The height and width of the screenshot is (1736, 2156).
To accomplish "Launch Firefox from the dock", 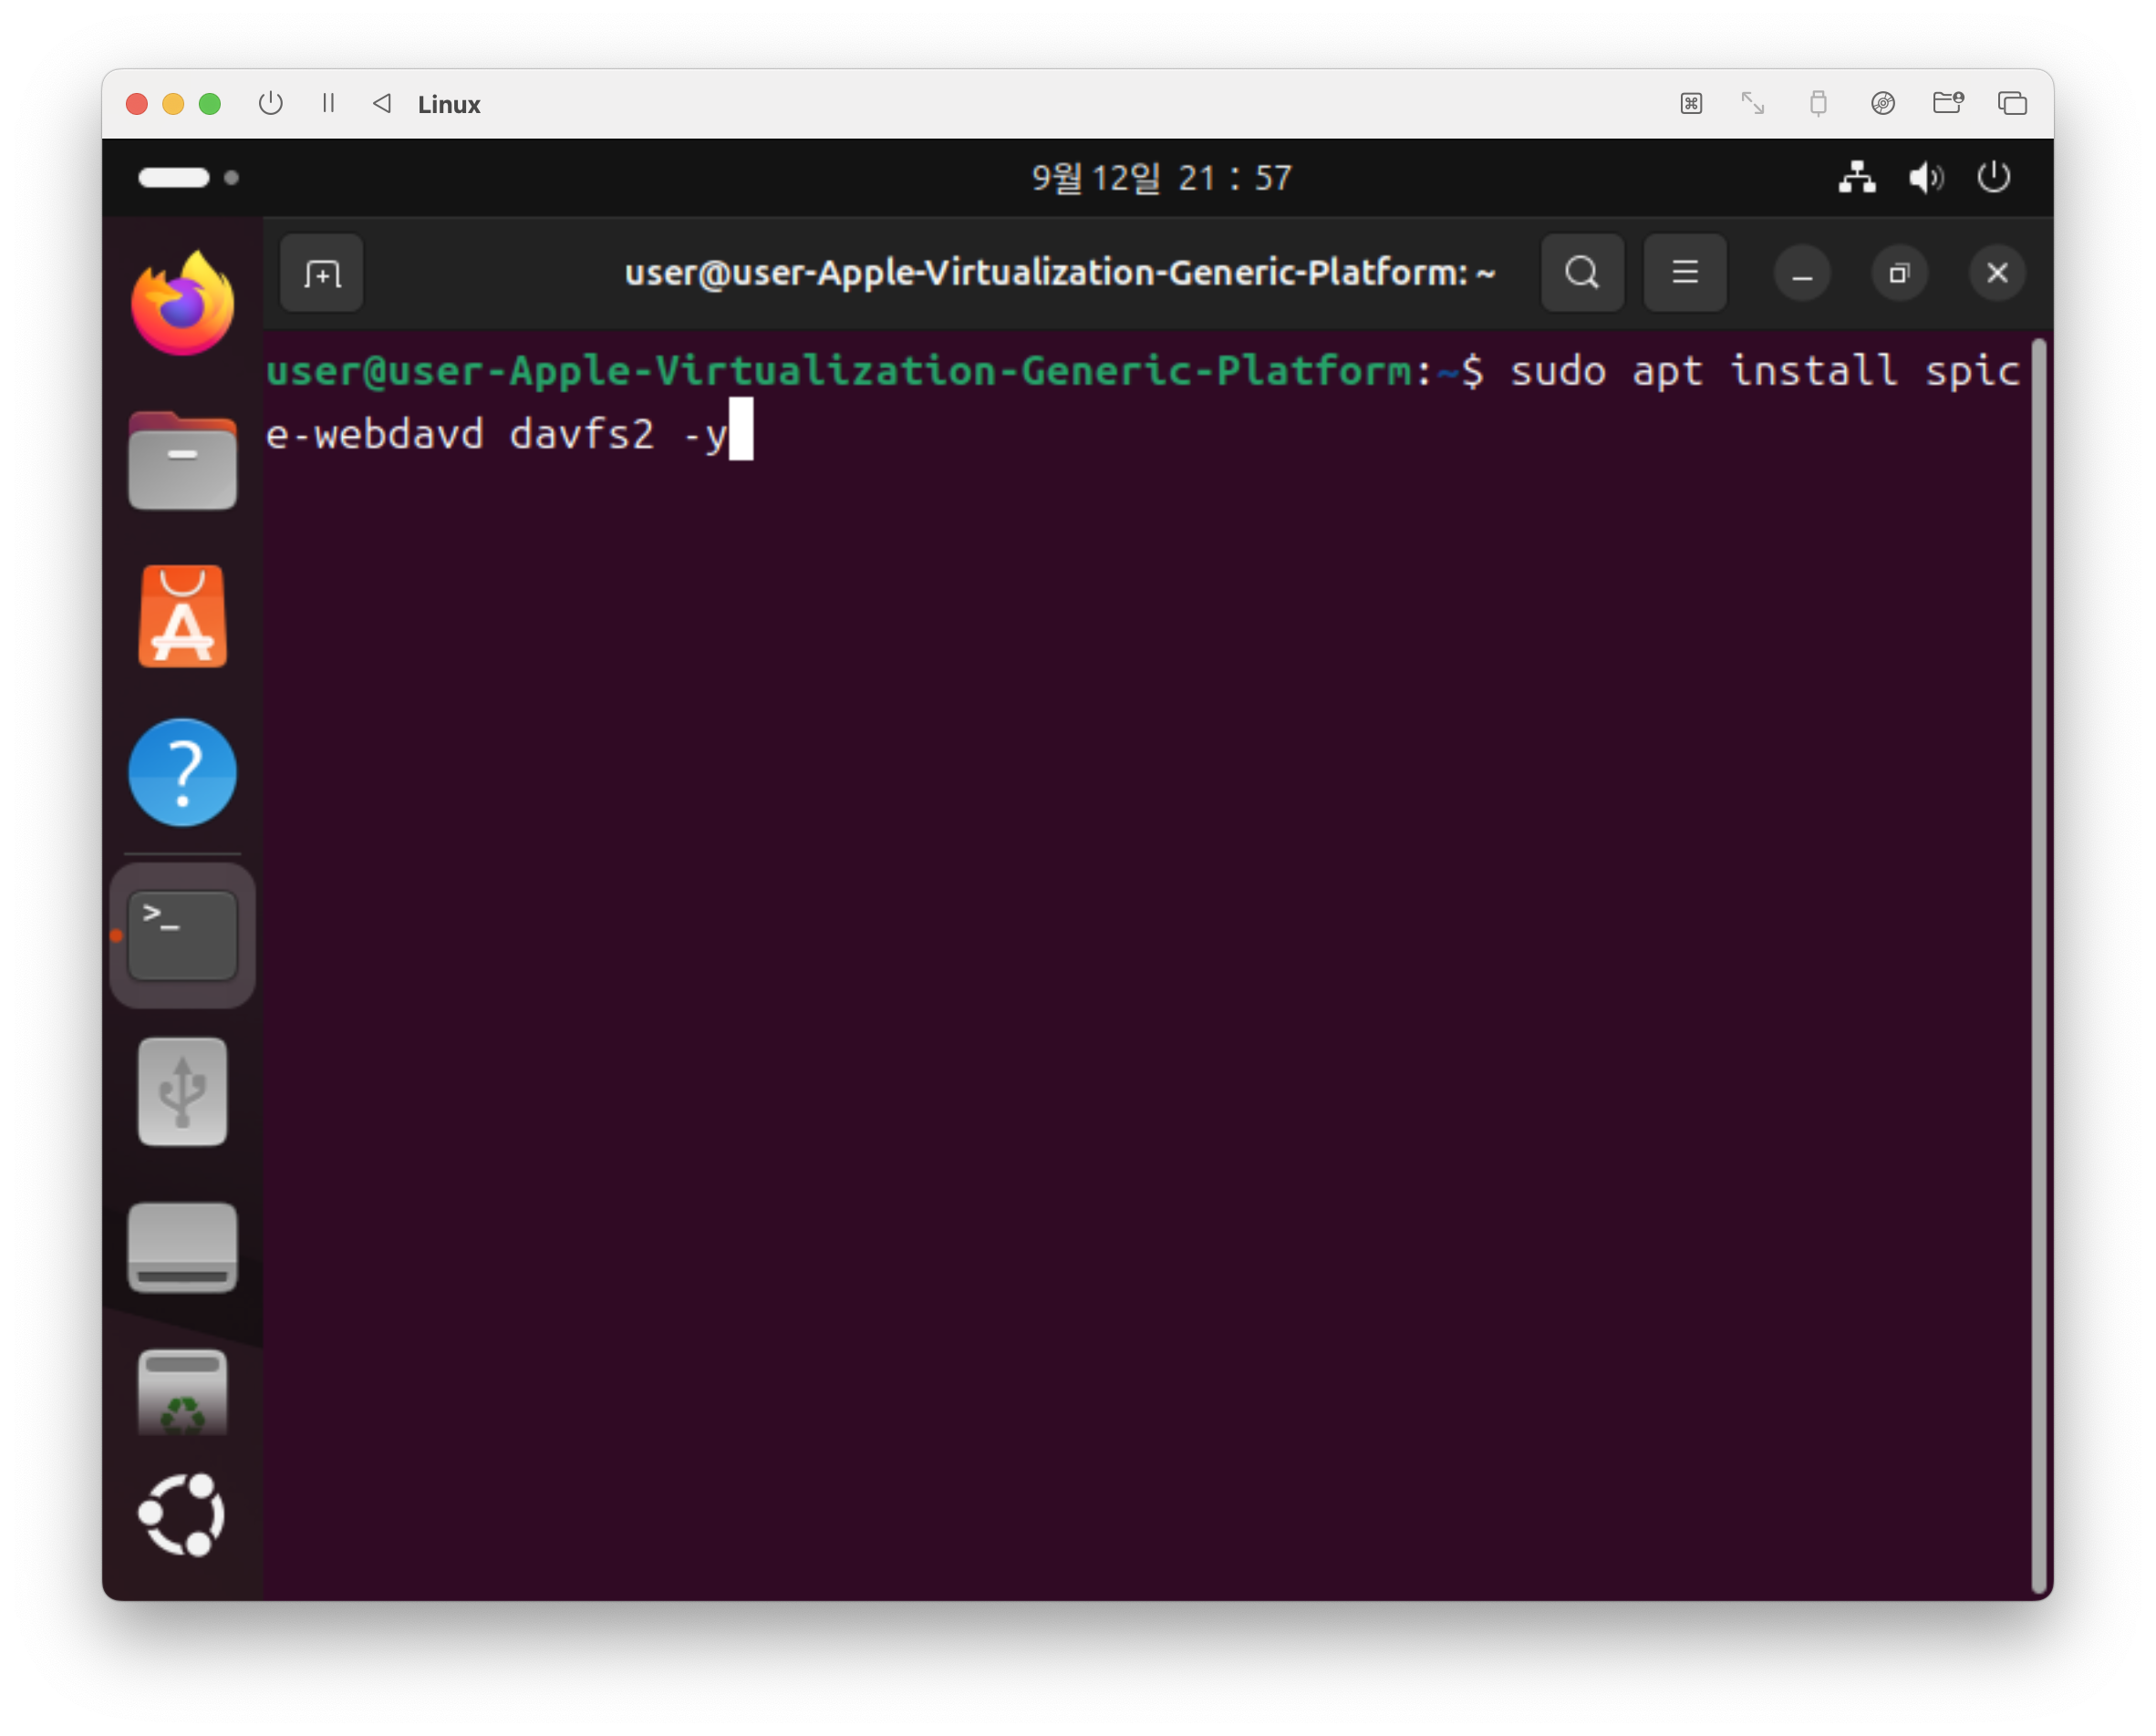I will (183, 304).
